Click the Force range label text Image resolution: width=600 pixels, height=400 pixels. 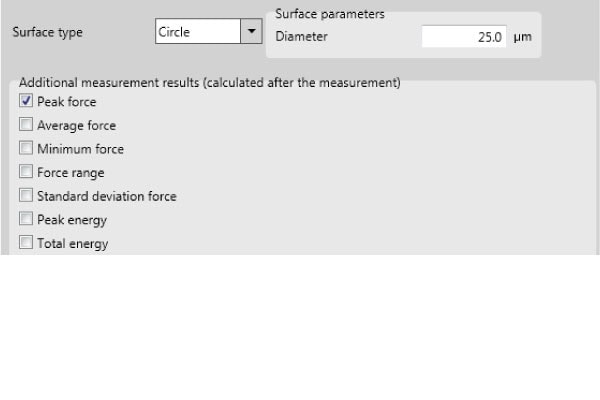(70, 173)
